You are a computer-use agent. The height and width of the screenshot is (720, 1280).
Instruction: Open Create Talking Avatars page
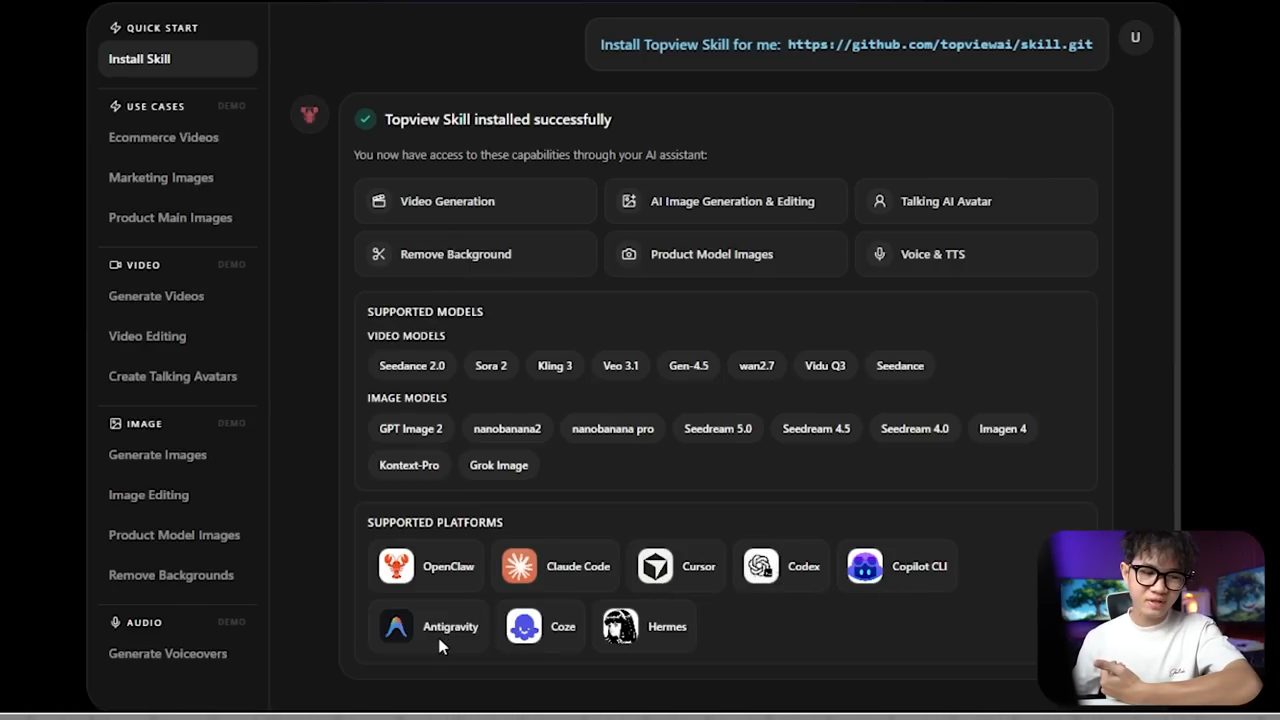[x=173, y=376]
